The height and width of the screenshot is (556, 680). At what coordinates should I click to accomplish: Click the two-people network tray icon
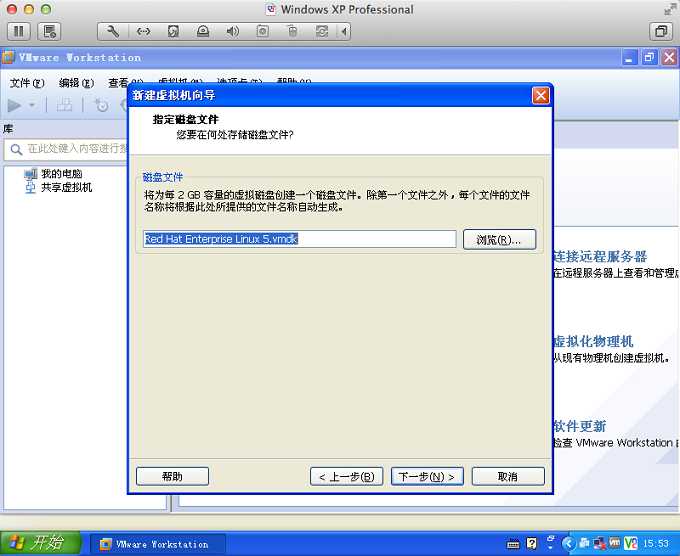click(x=584, y=543)
